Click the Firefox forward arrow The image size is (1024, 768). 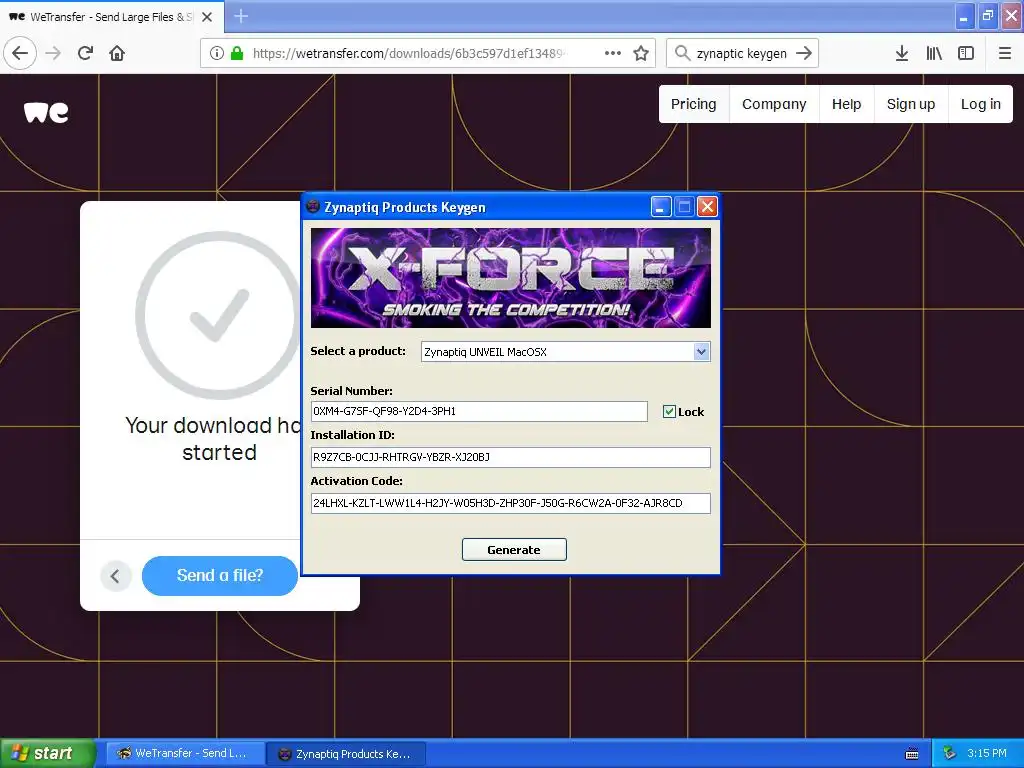(x=53, y=53)
